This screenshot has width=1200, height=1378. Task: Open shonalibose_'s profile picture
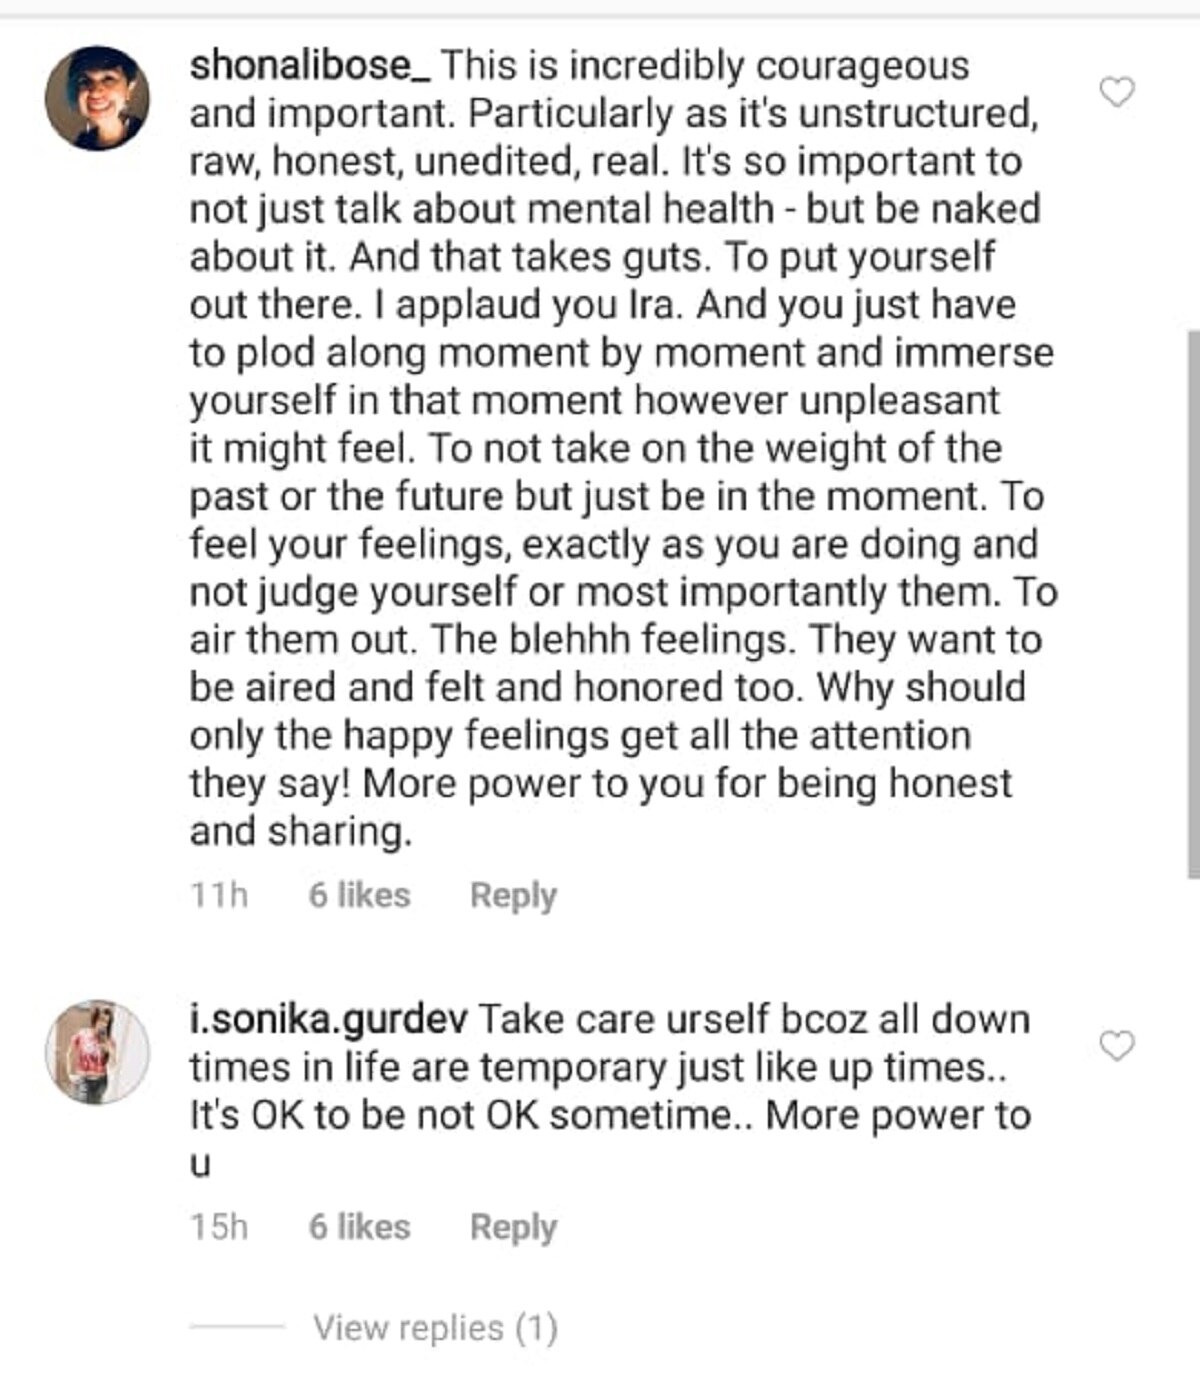tap(97, 98)
